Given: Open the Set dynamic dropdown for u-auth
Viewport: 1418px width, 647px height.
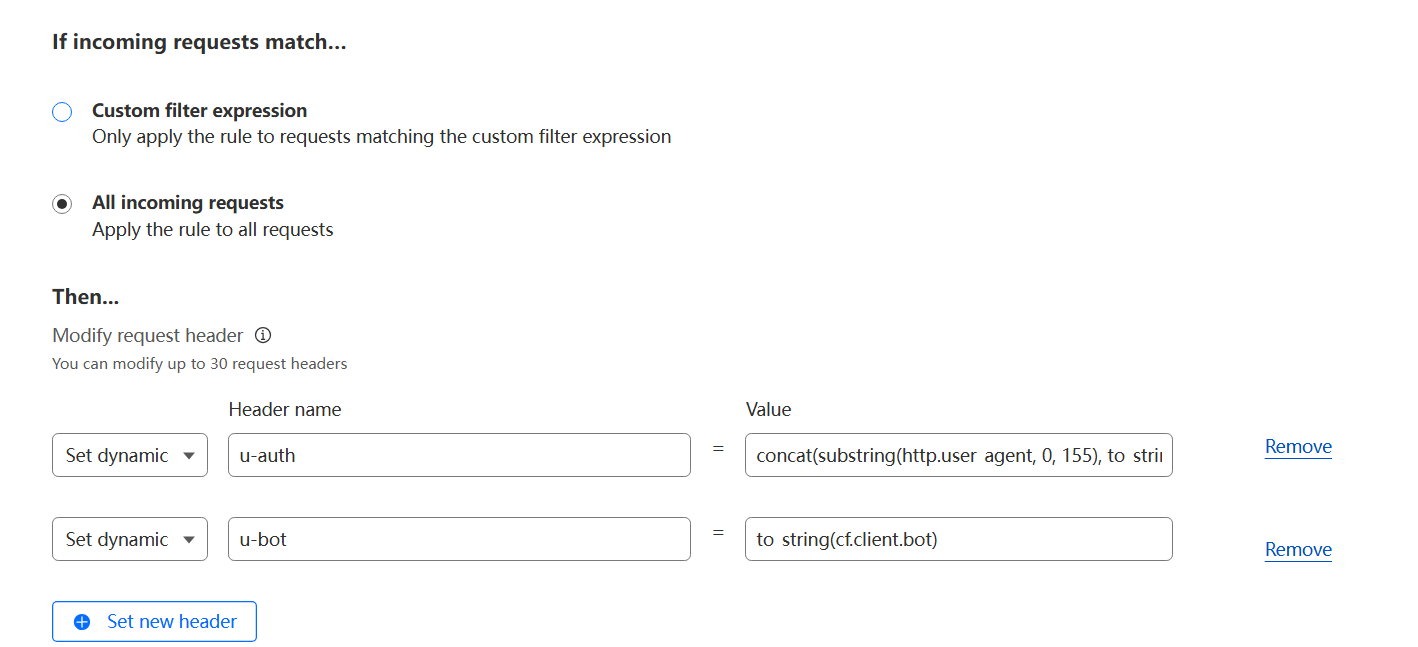Looking at the screenshot, I should (x=129, y=455).
